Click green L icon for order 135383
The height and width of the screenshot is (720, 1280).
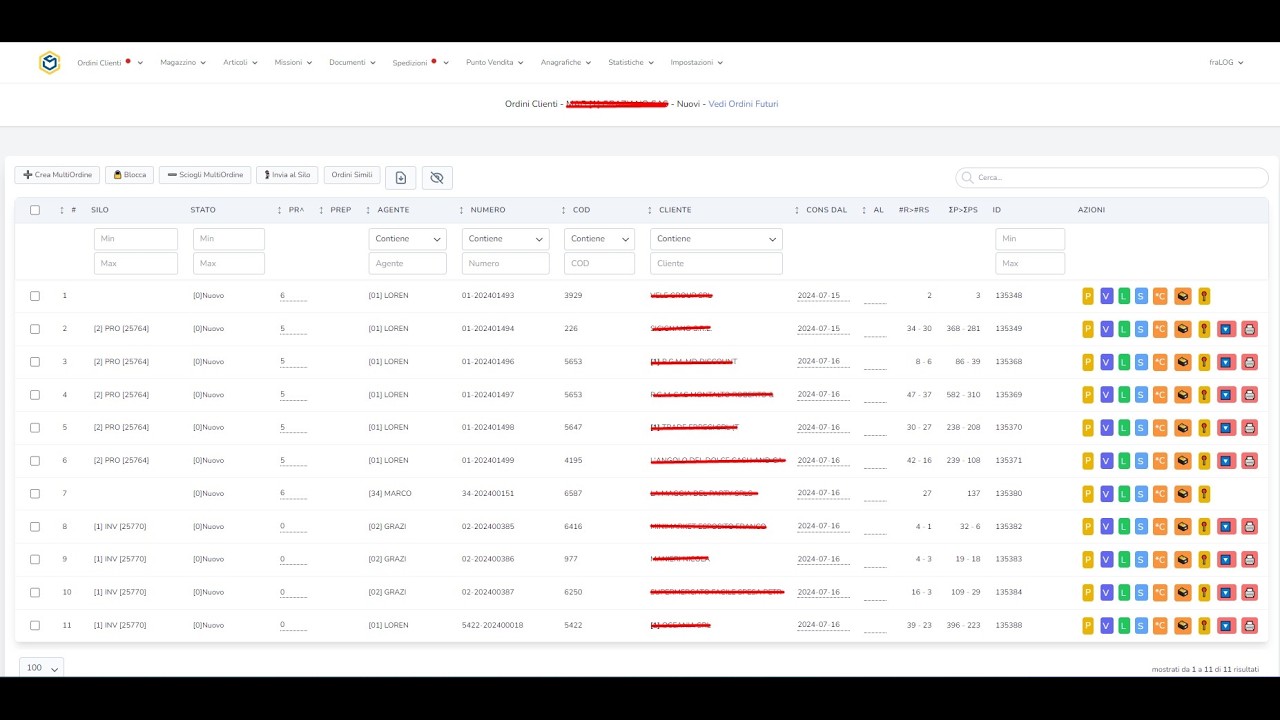(x=1123, y=560)
